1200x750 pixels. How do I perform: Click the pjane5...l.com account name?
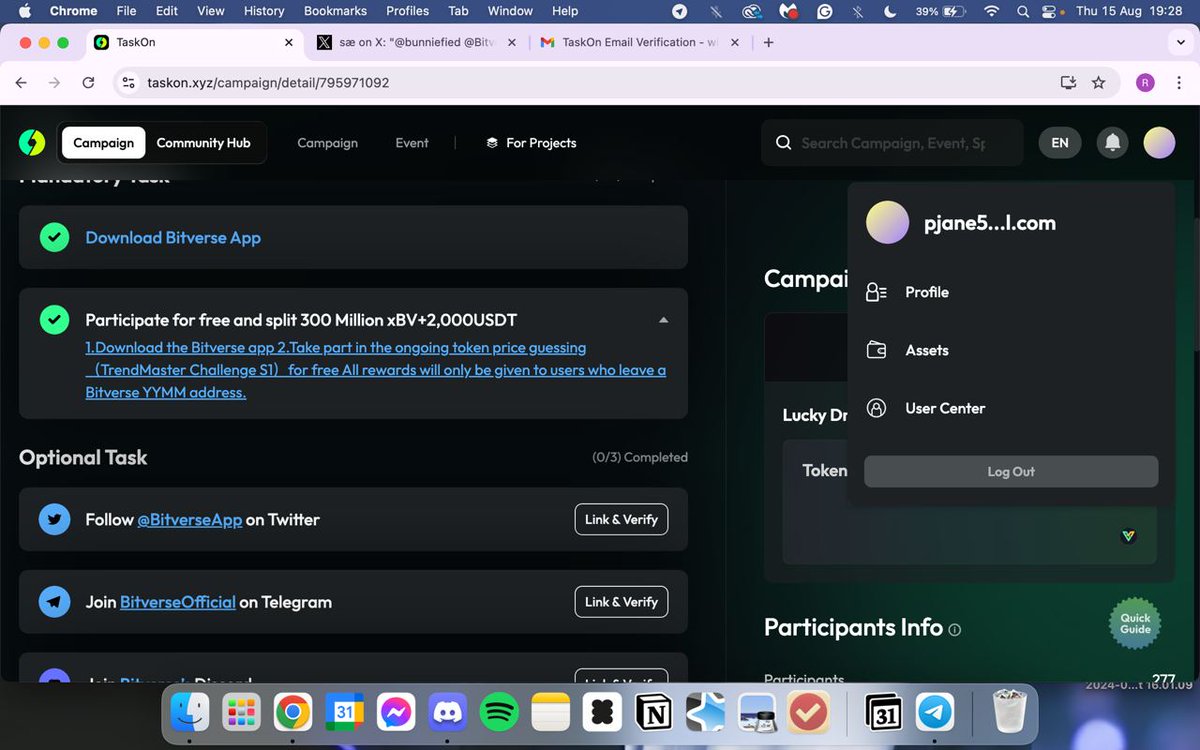tap(990, 223)
